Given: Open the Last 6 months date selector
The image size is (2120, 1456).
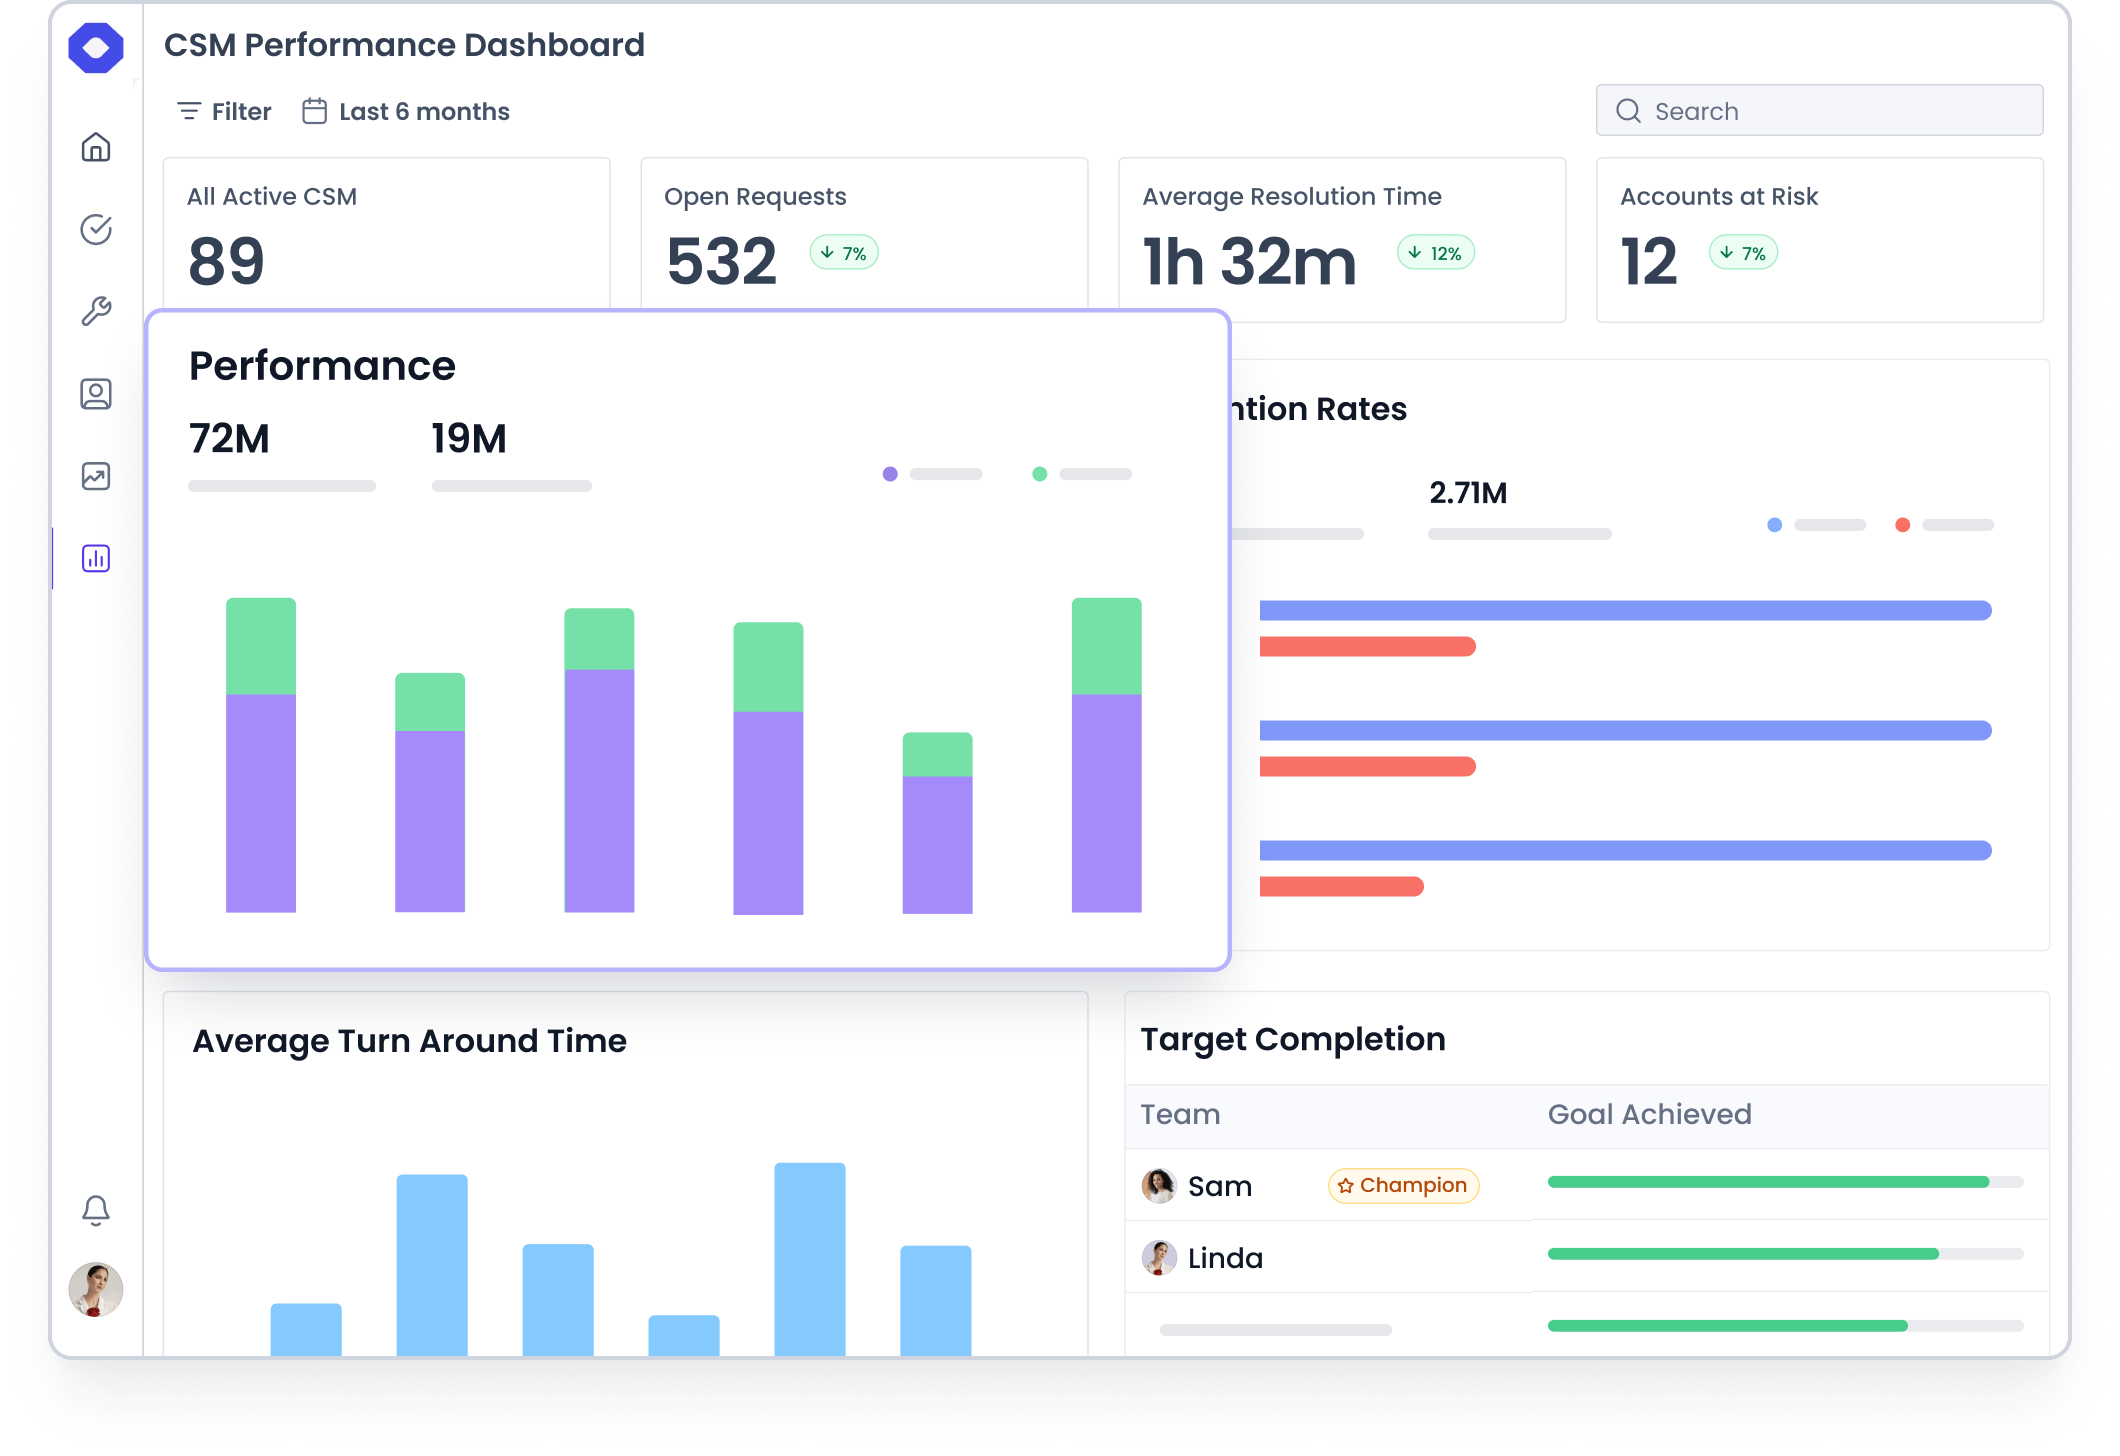Looking at the screenshot, I should [x=406, y=111].
